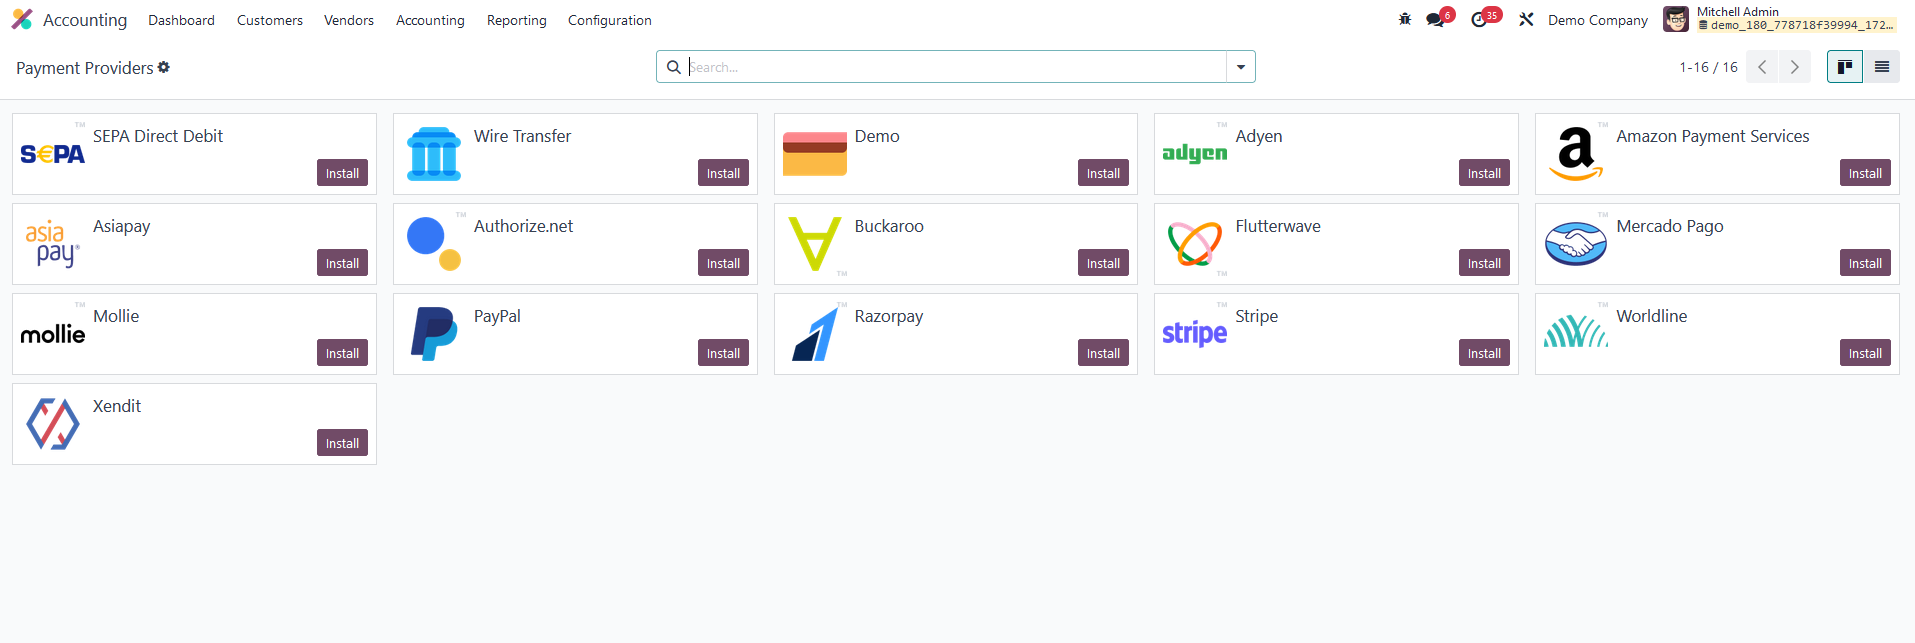Viewport: 1915px width, 643px height.
Task: Click the PayPal logo
Action: tap(434, 334)
